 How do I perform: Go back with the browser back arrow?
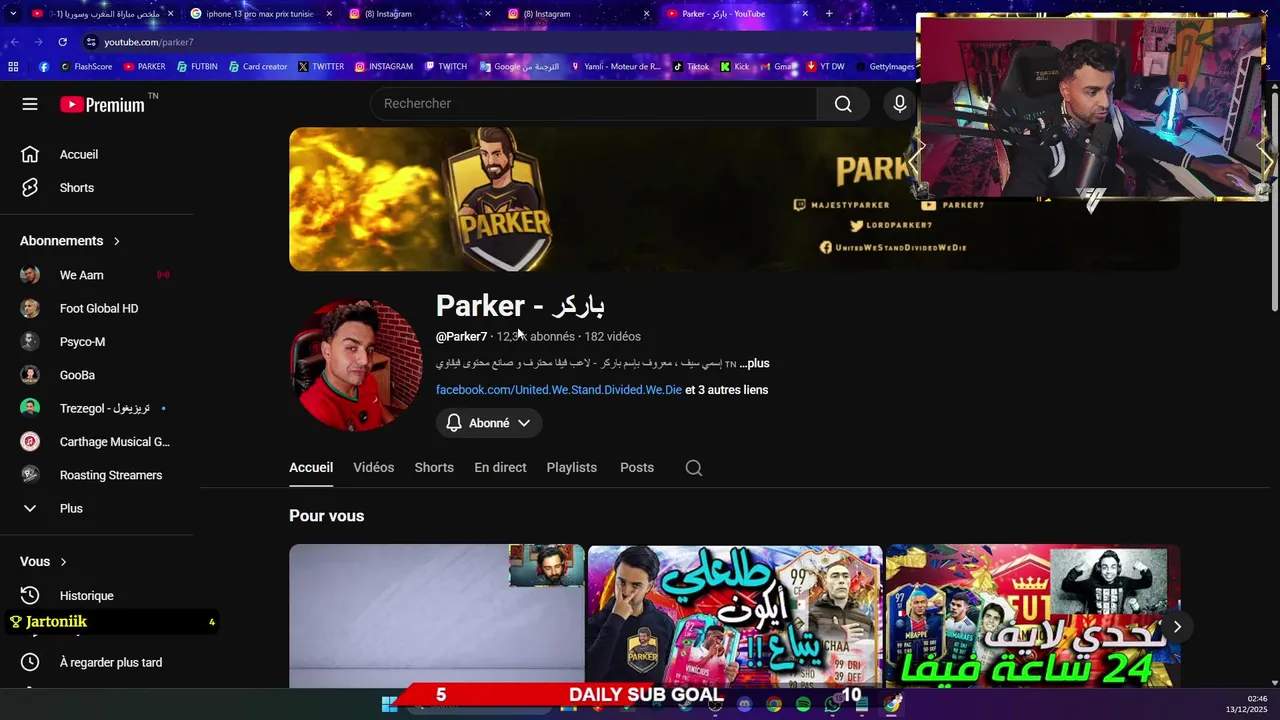tap(14, 42)
